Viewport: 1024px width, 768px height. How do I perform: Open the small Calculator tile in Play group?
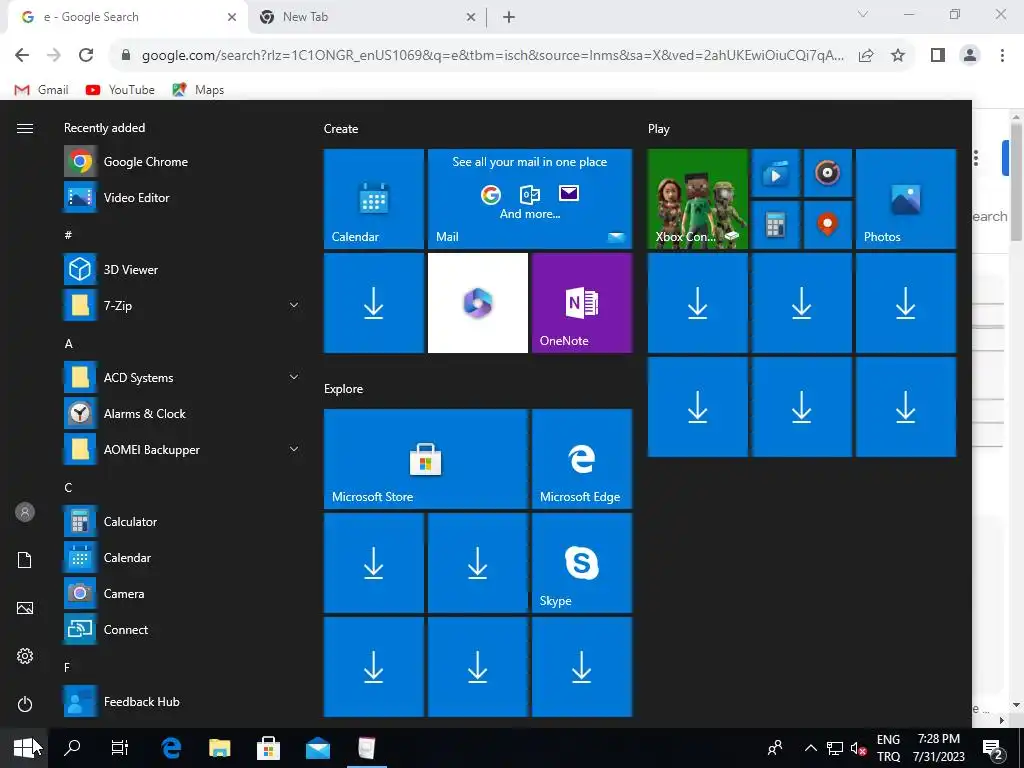coord(776,225)
